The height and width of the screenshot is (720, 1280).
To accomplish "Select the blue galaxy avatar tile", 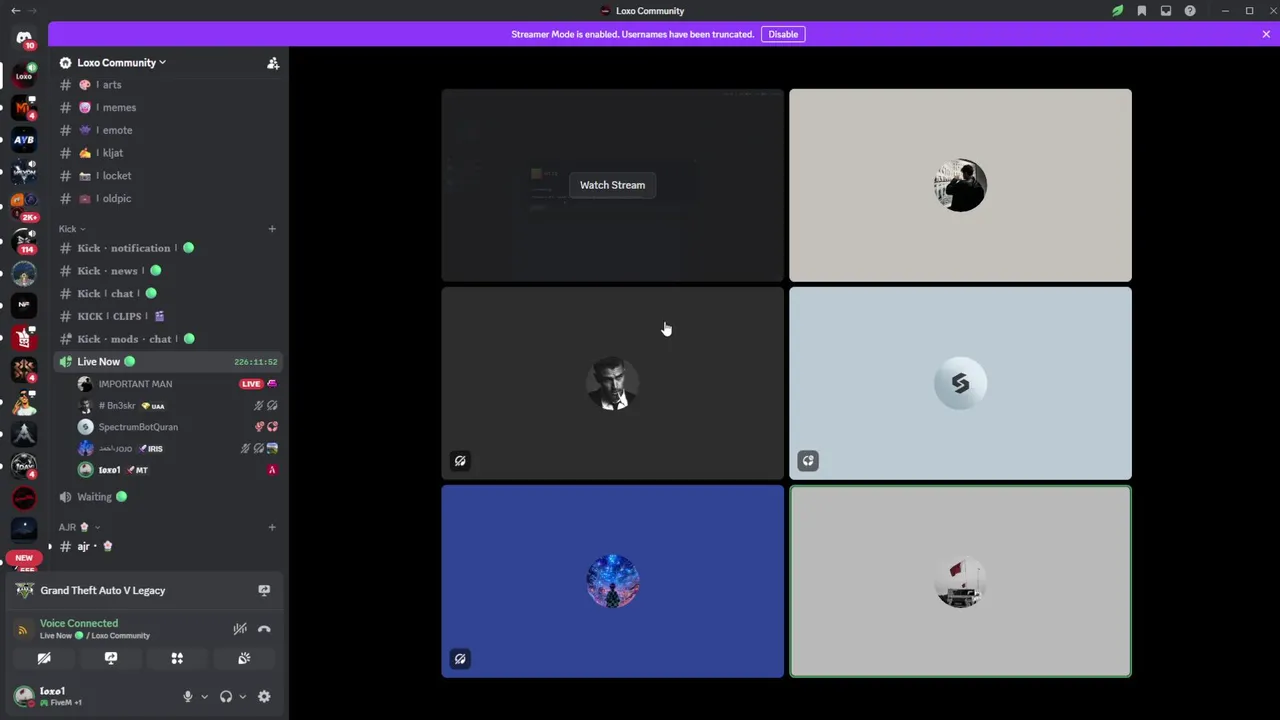I will point(612,581).
